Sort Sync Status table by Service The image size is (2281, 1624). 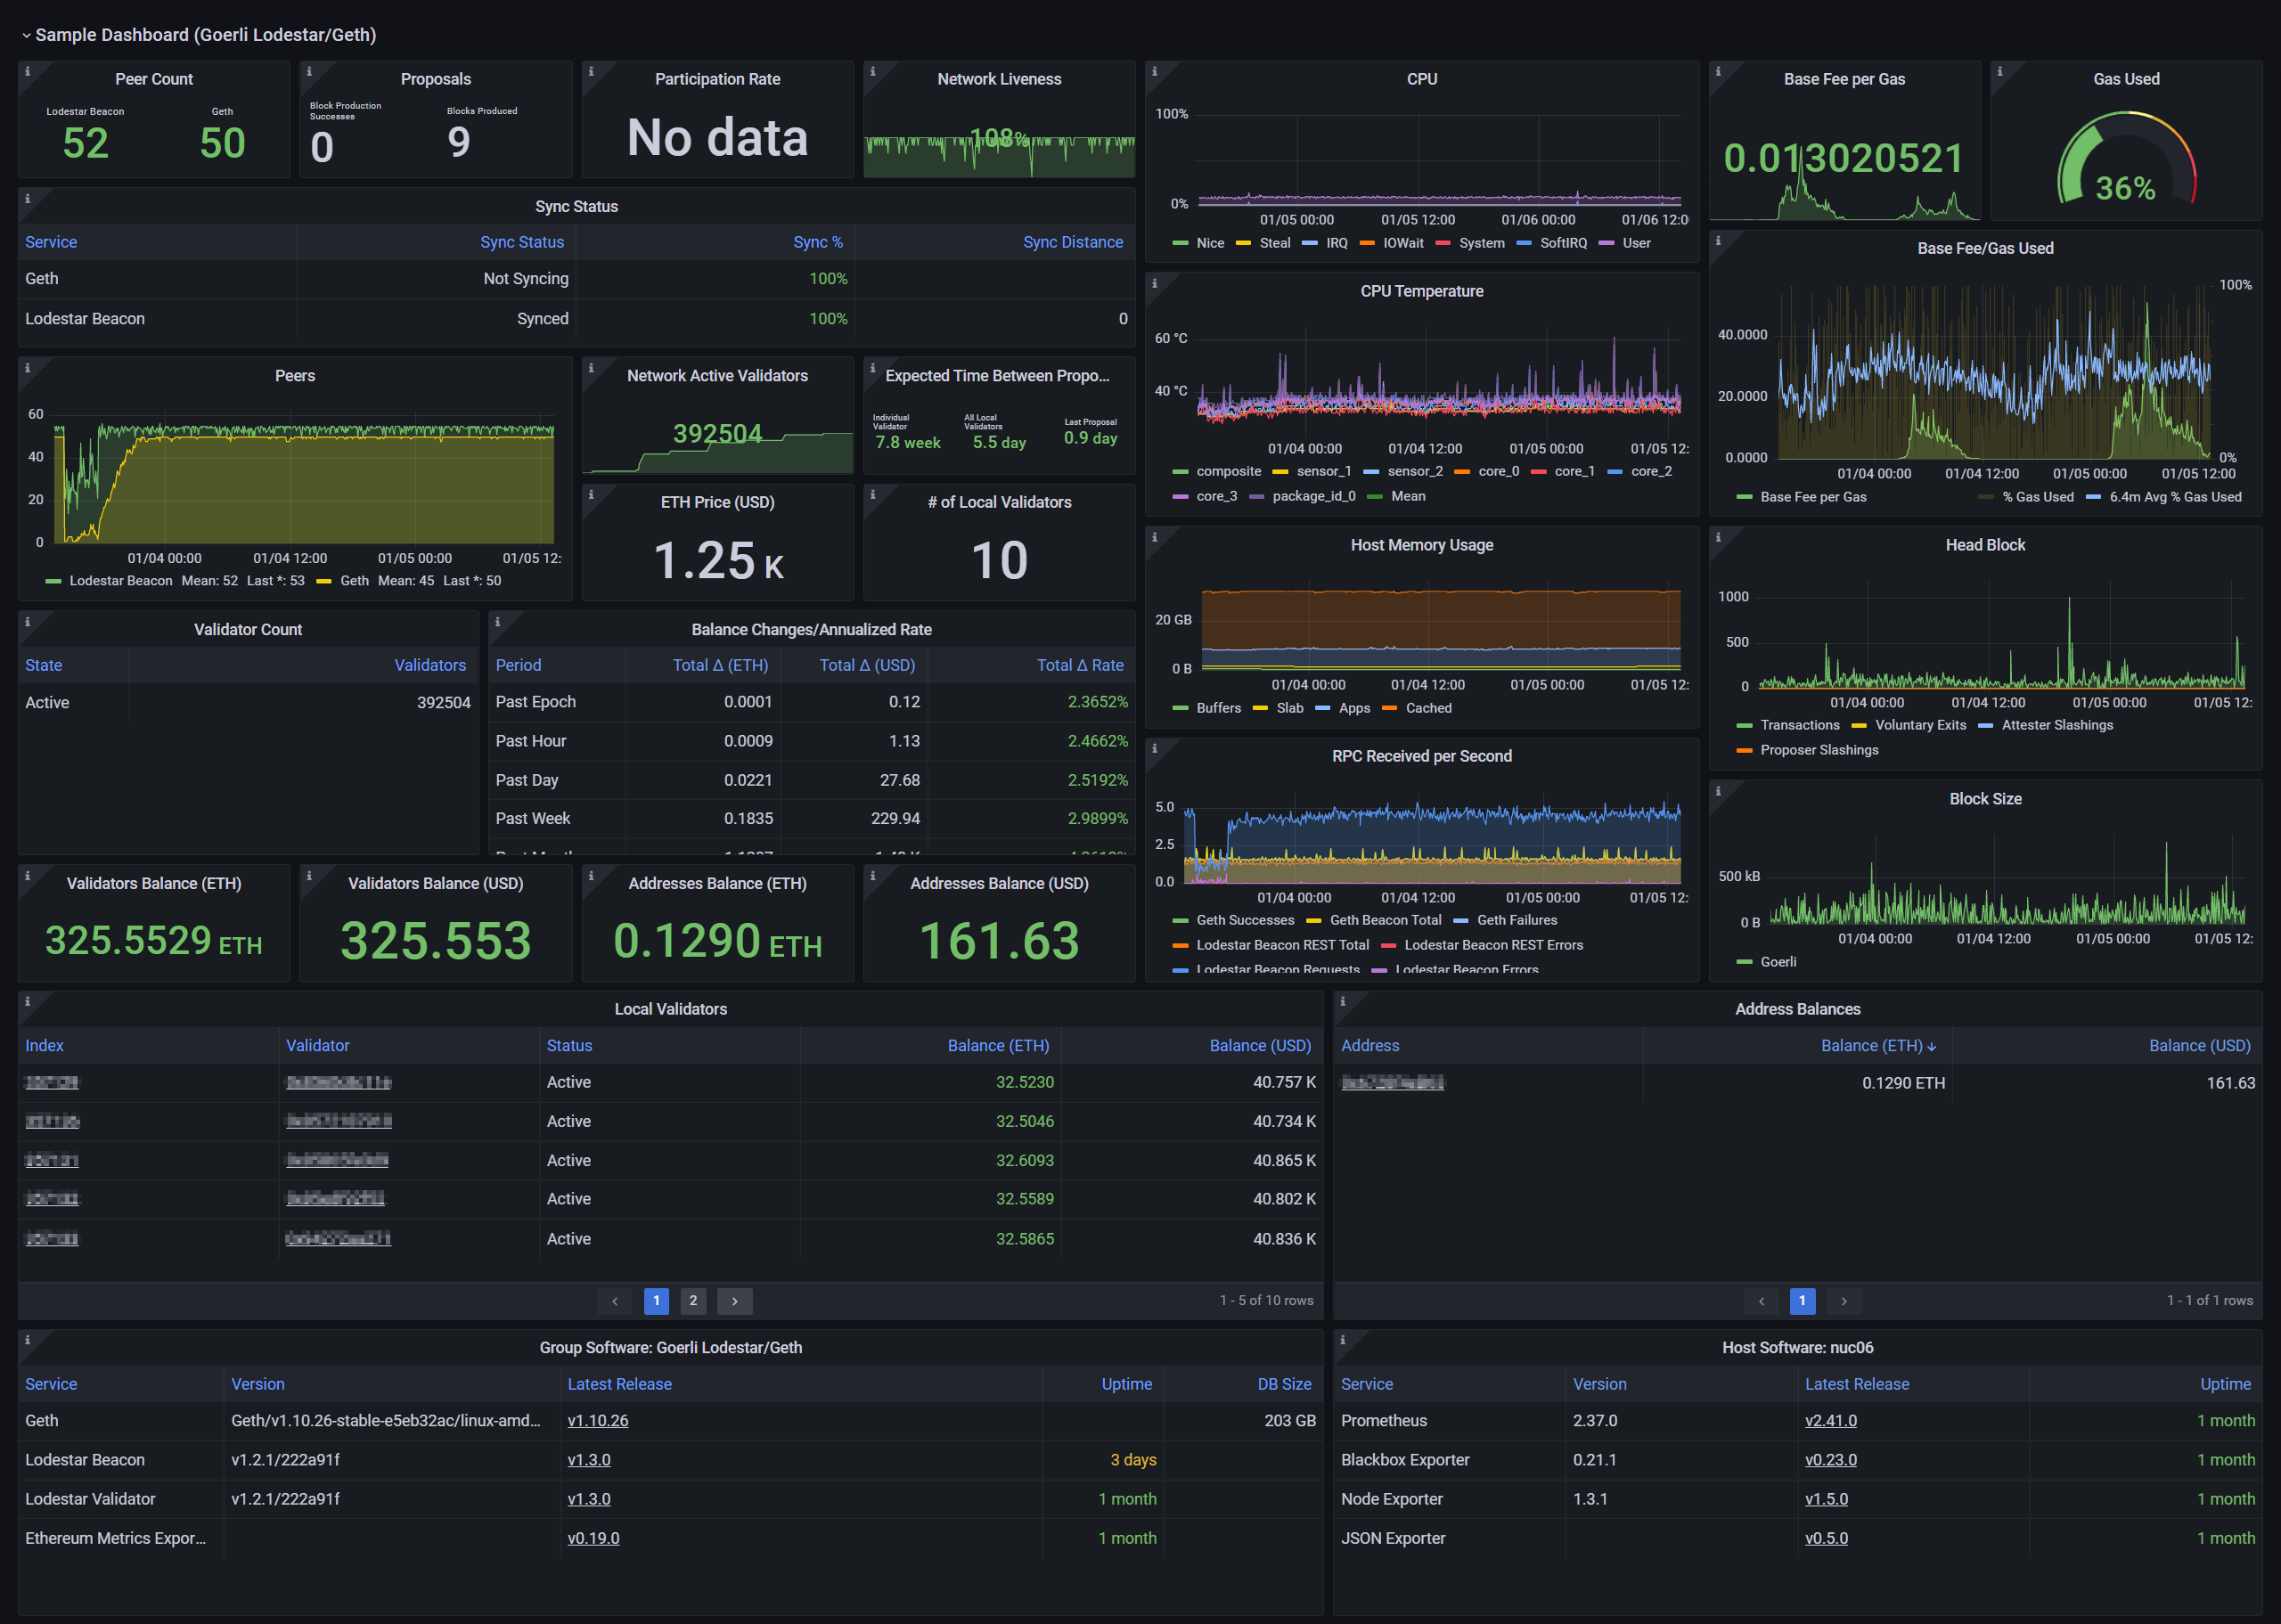pyautogui.click(x=51, y=242)
